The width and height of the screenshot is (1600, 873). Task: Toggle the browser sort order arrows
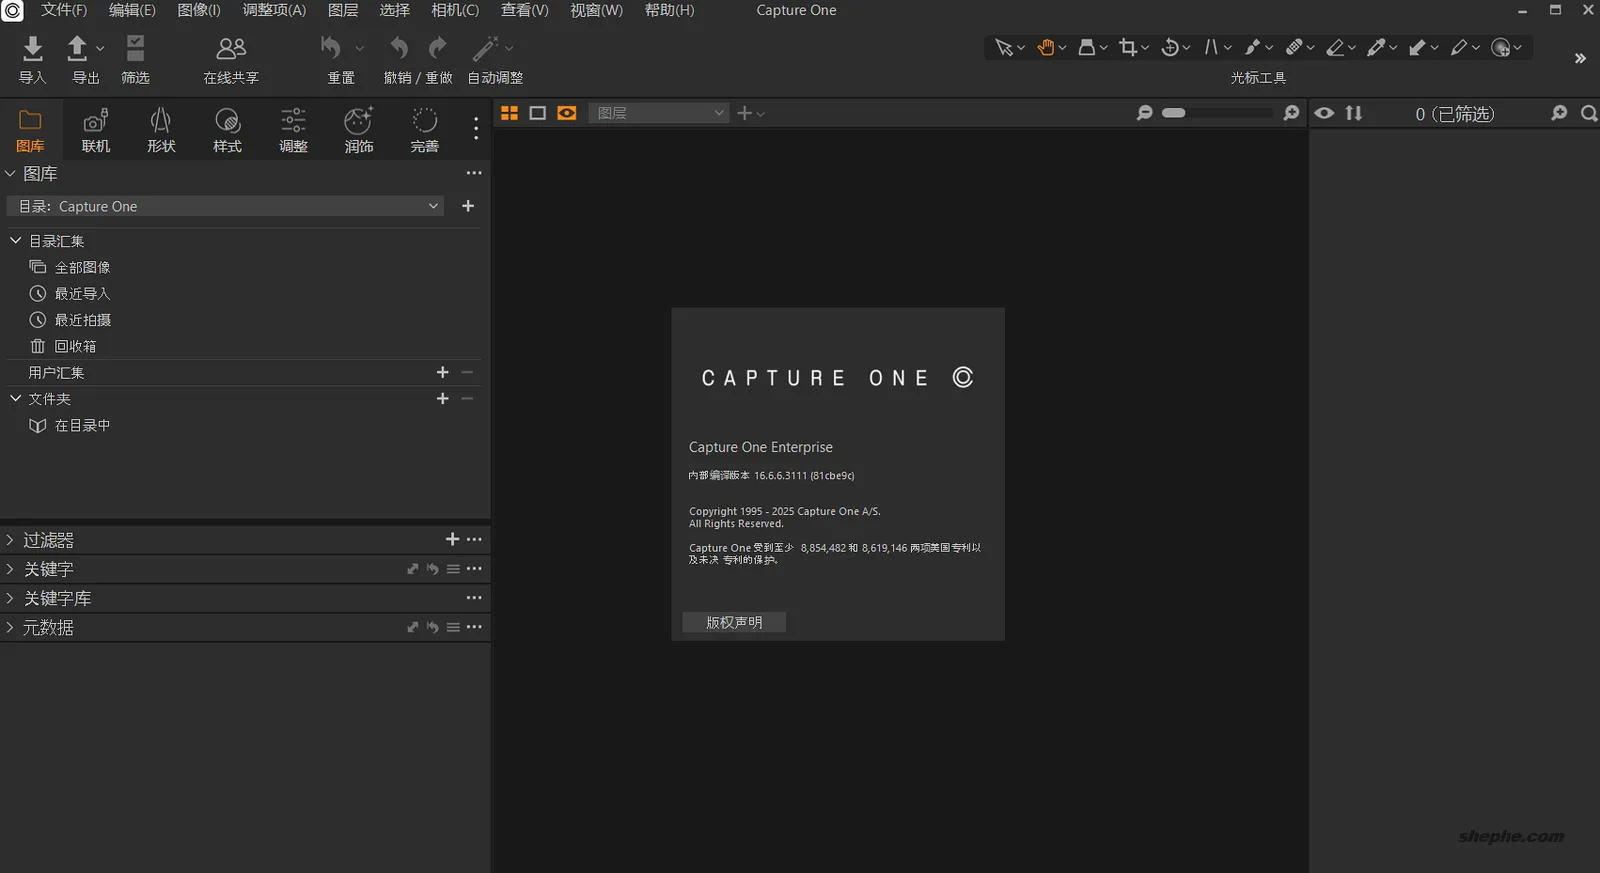pos(1354,113)
